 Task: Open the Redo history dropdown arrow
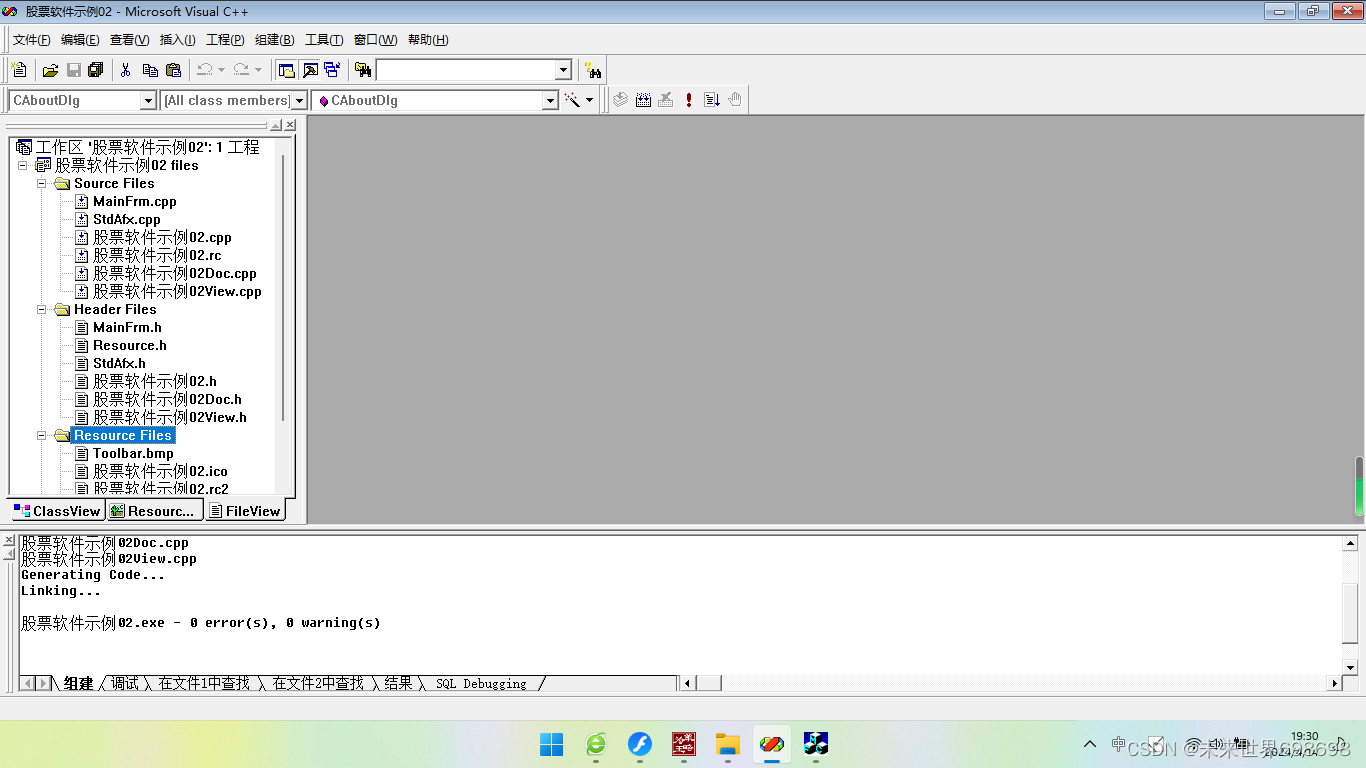[x=258, y=70]
